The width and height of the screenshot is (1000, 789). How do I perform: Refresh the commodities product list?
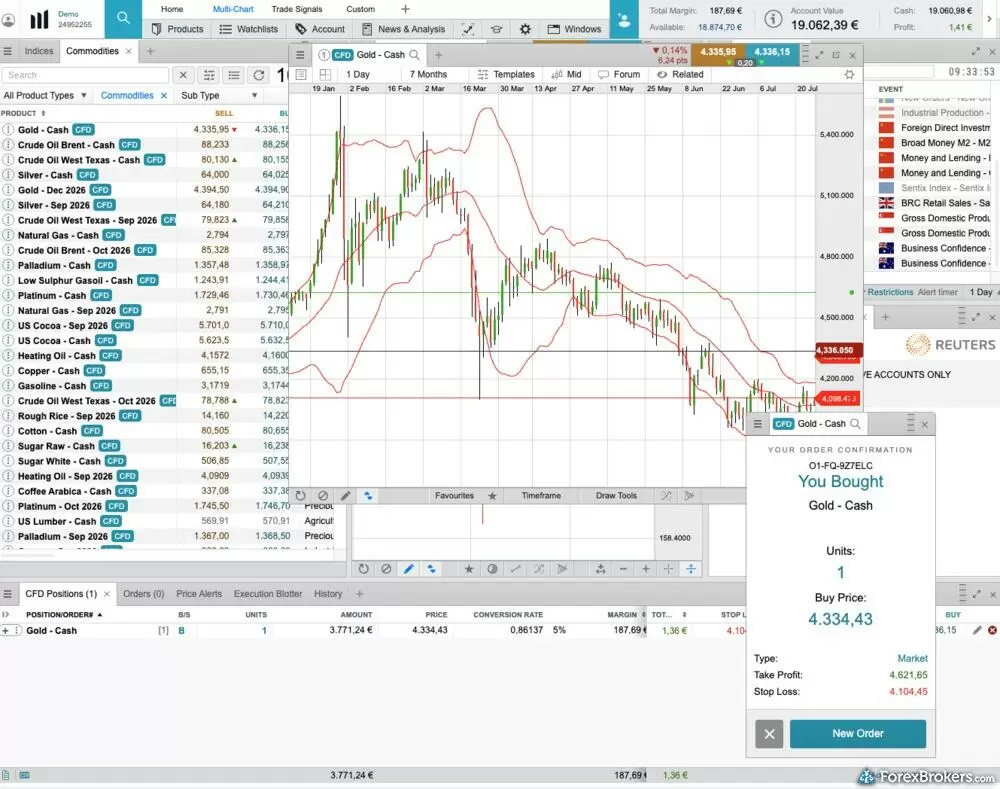259,75
